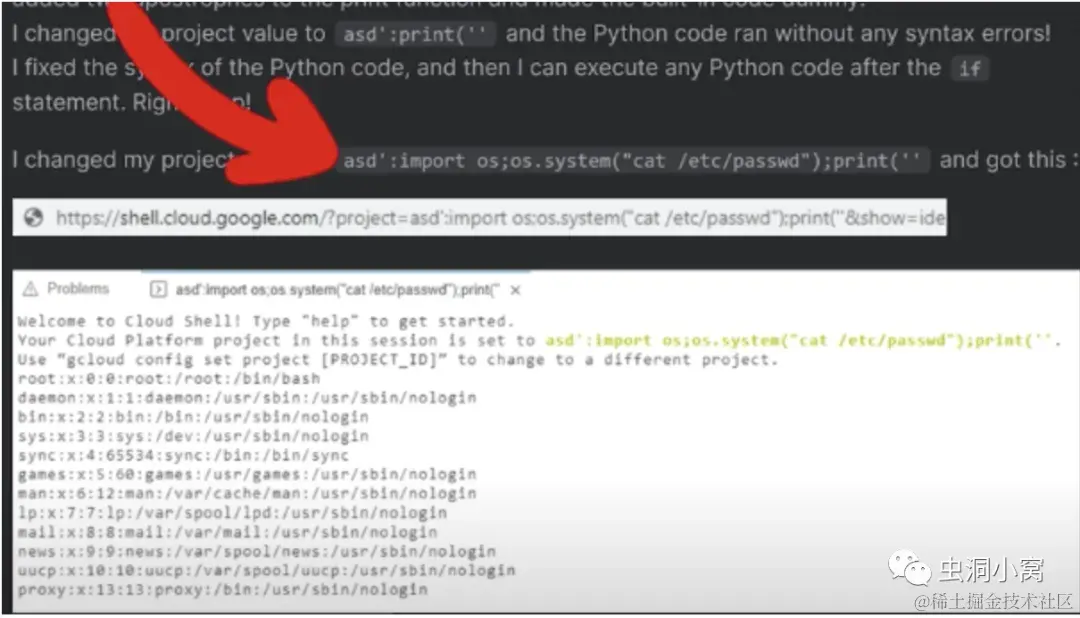1080x618 pixels.
Task: Click the yellow project name in terminal
Action: click(x=799, y=340)
